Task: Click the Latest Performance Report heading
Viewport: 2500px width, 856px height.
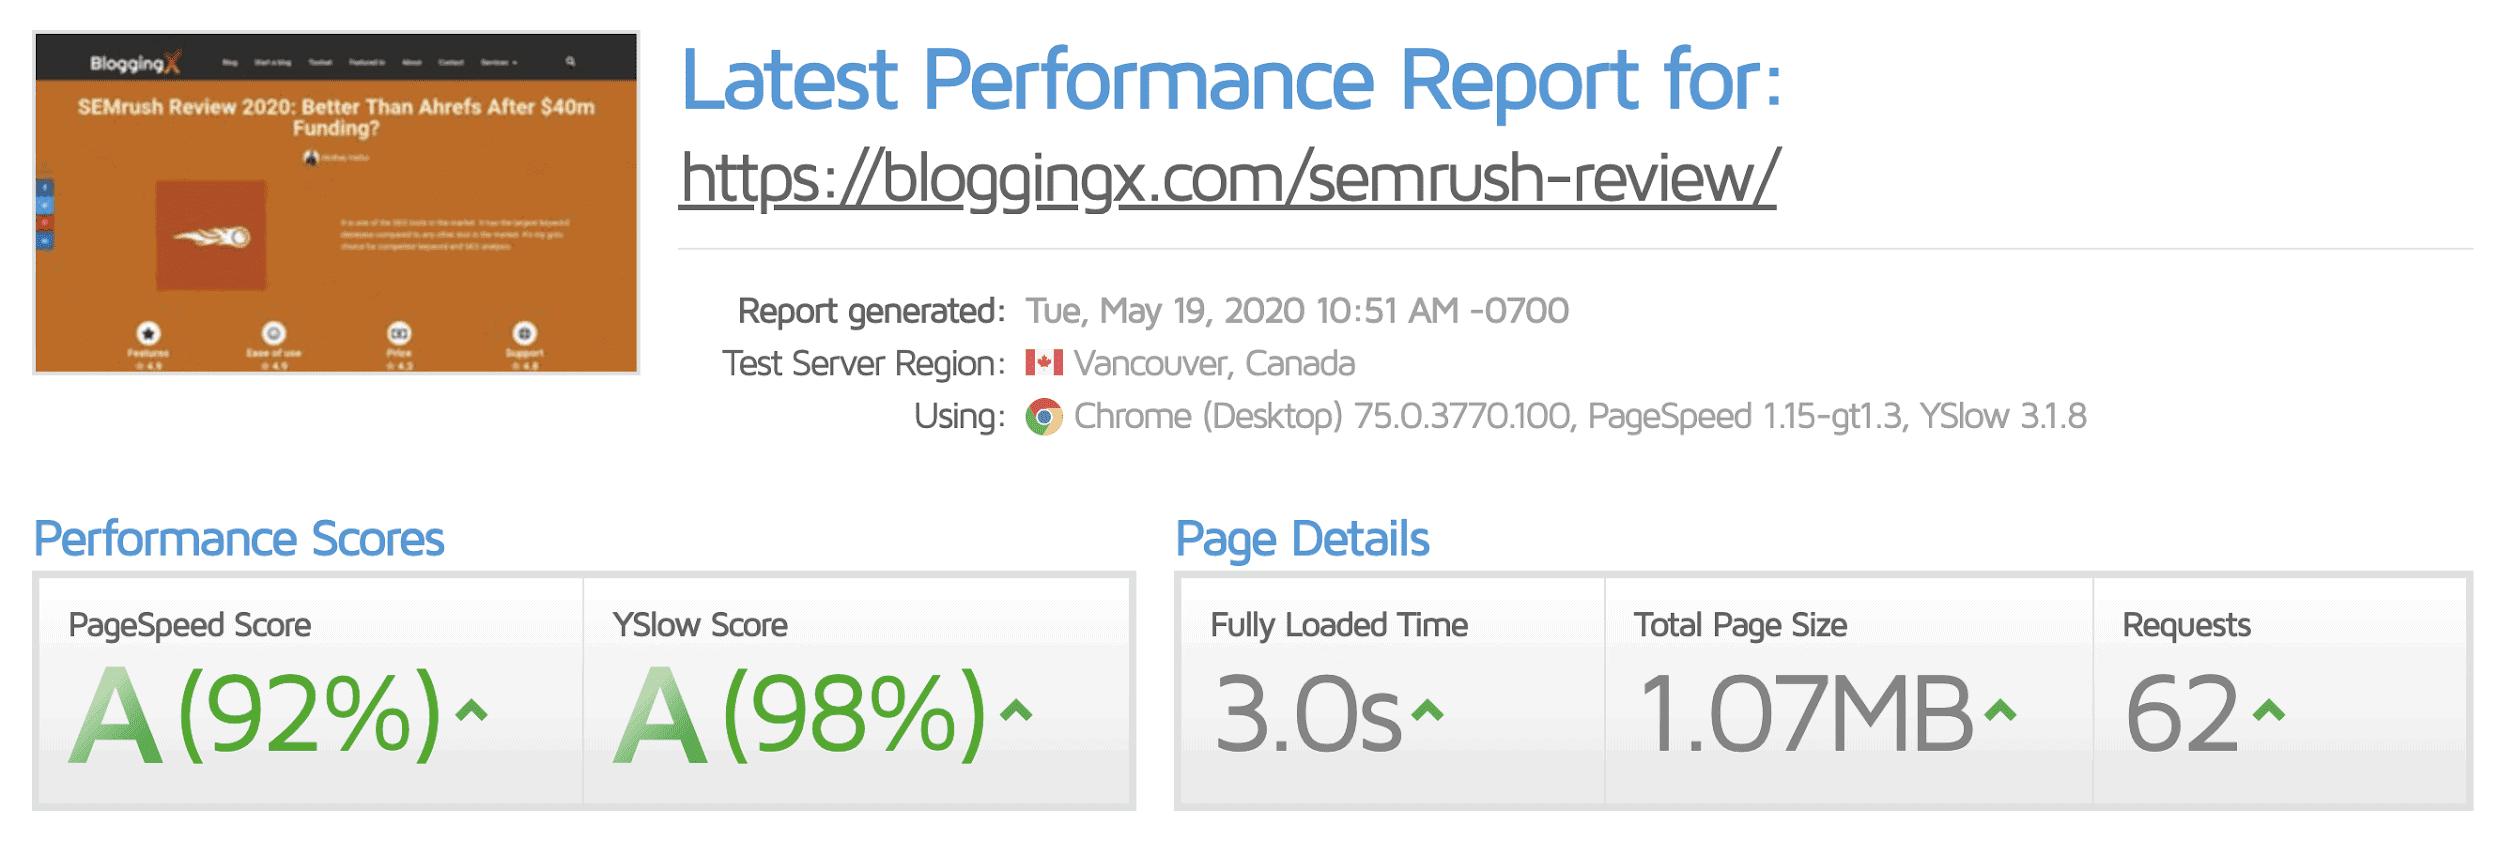Action: (1231, 80)
